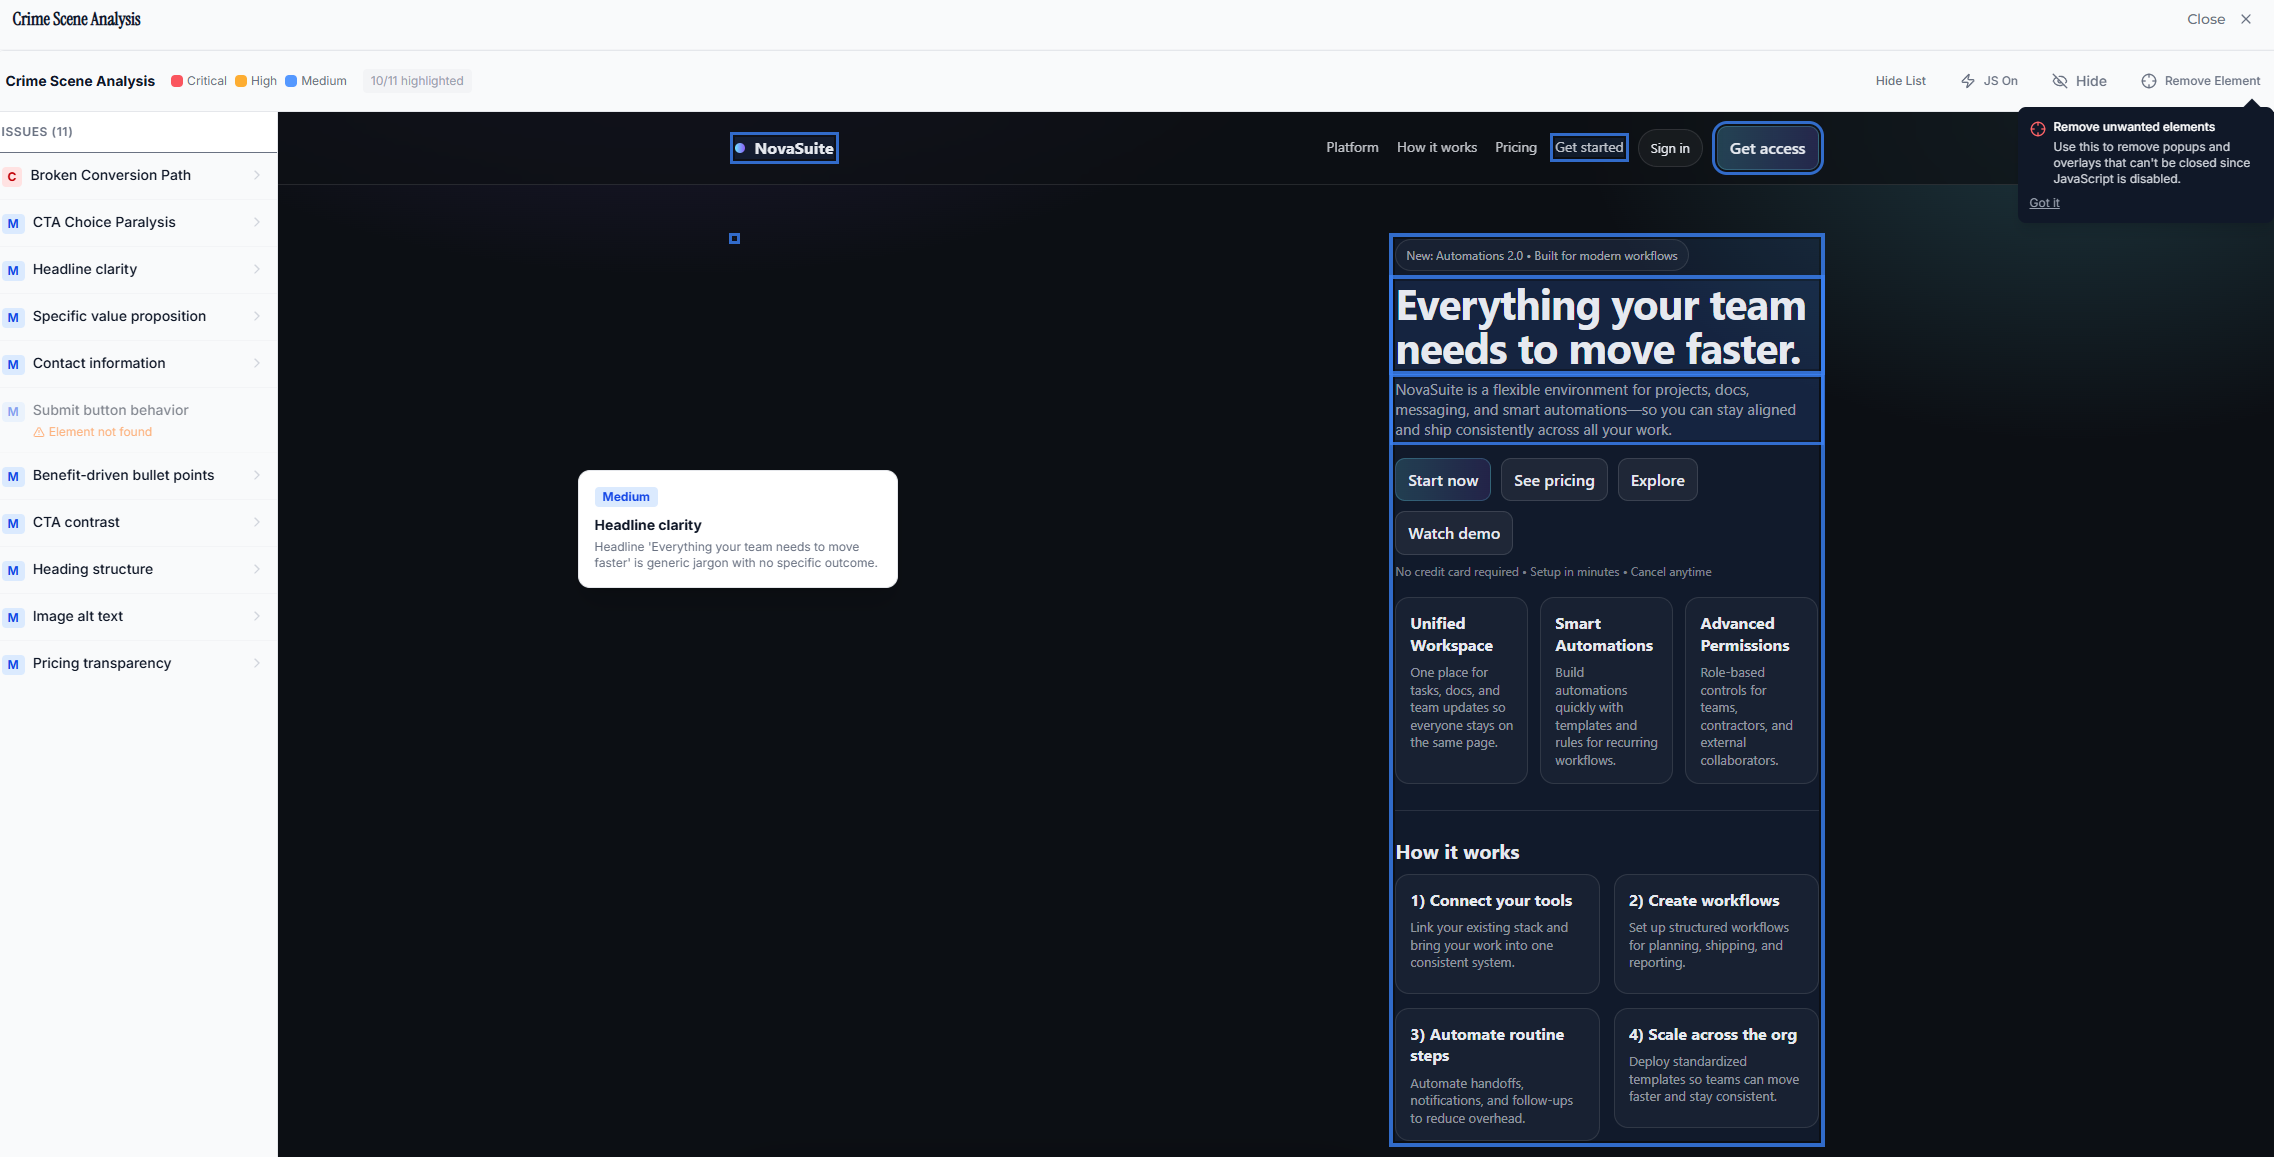The height and width of the screenshot is (1157, 2274).
Task: Select Platform in the navigation bar
Action: (x=1352, y=147)
